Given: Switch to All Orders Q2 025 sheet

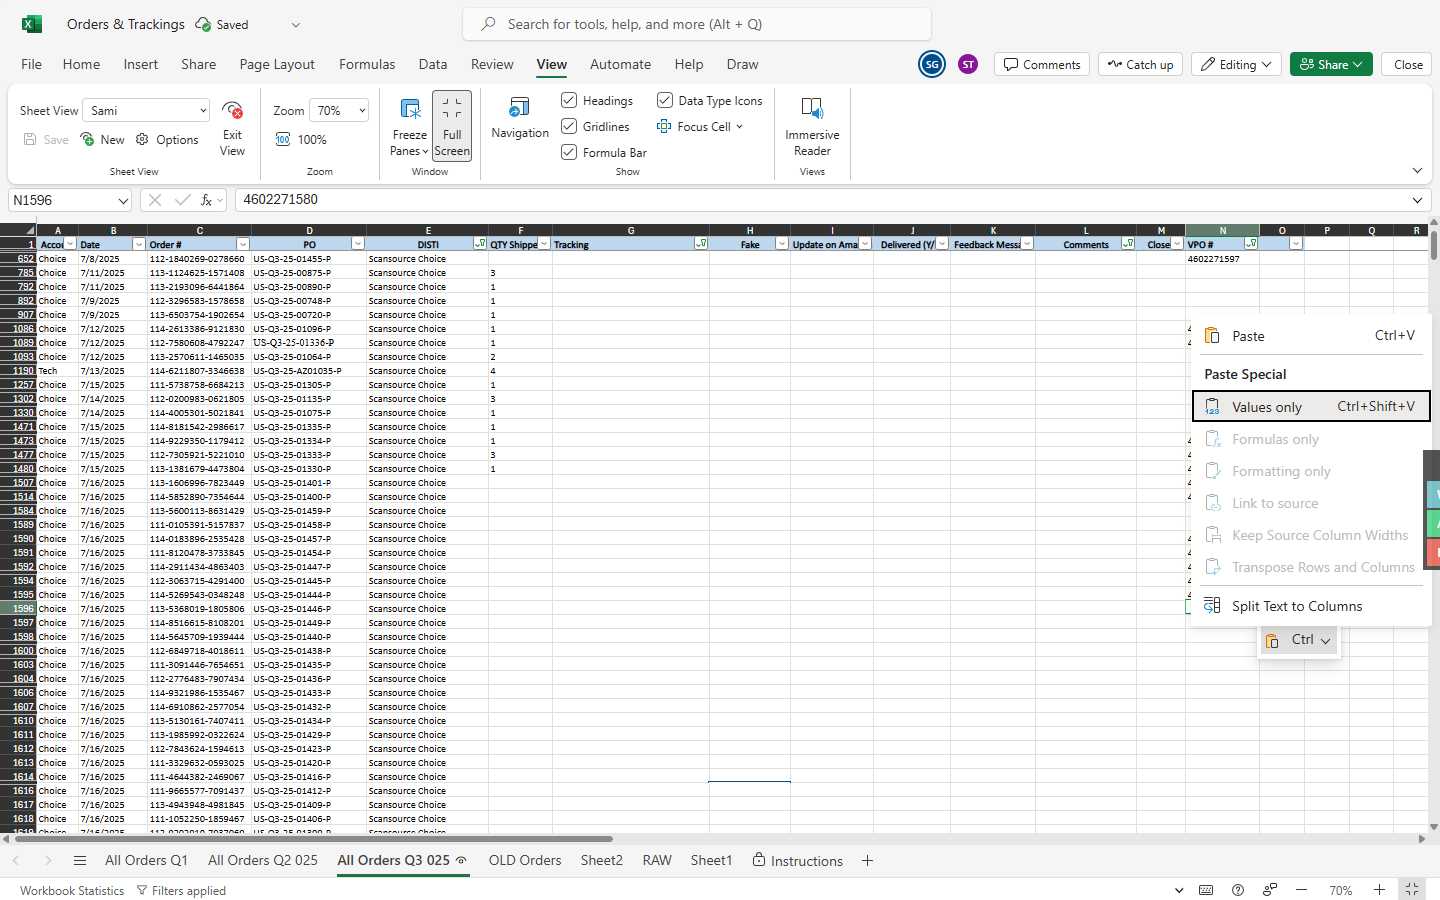Looking at the screenshot, I should point(263,861).
